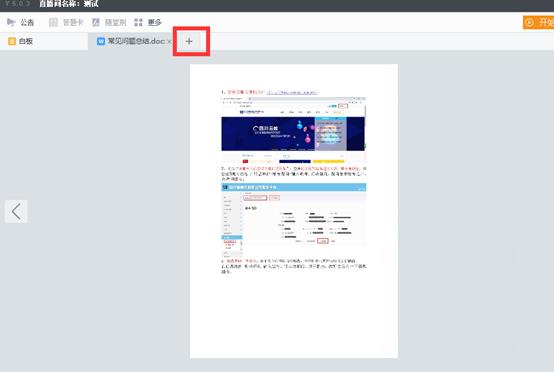Screen dimensions: 554x372
Task: Open the 答题卡 answer card tool
Action: coord(66,22)
